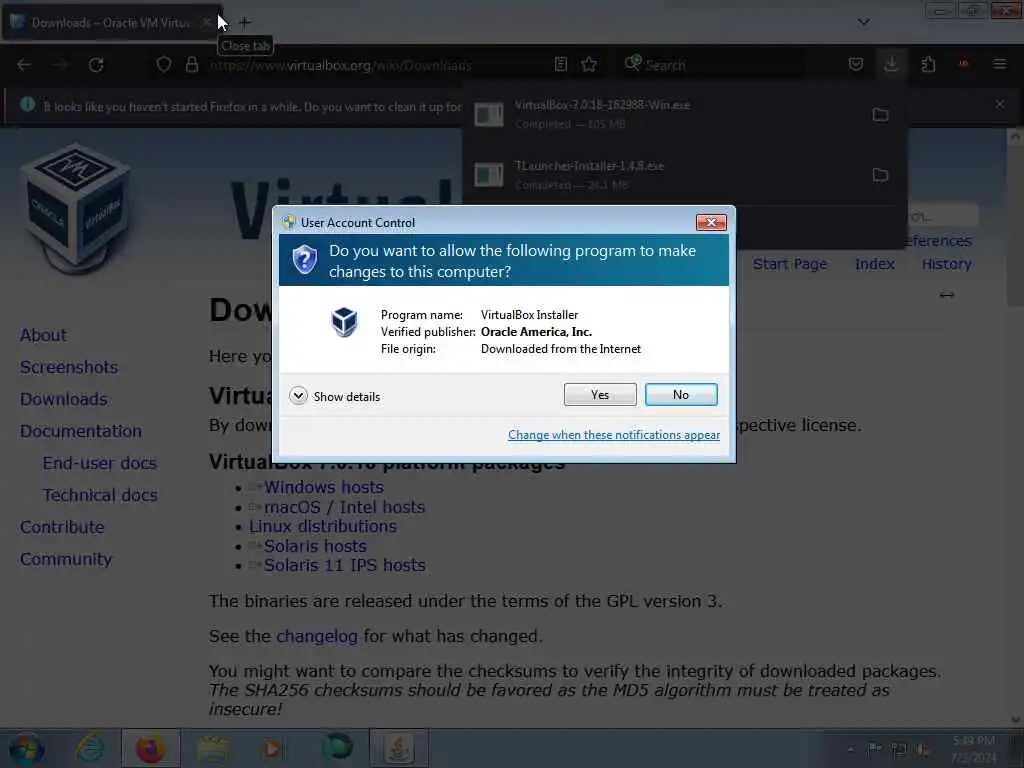Click Solaris 11 IPS hosts link
The image size is (1024, 768).
click(x=344, y=565)
